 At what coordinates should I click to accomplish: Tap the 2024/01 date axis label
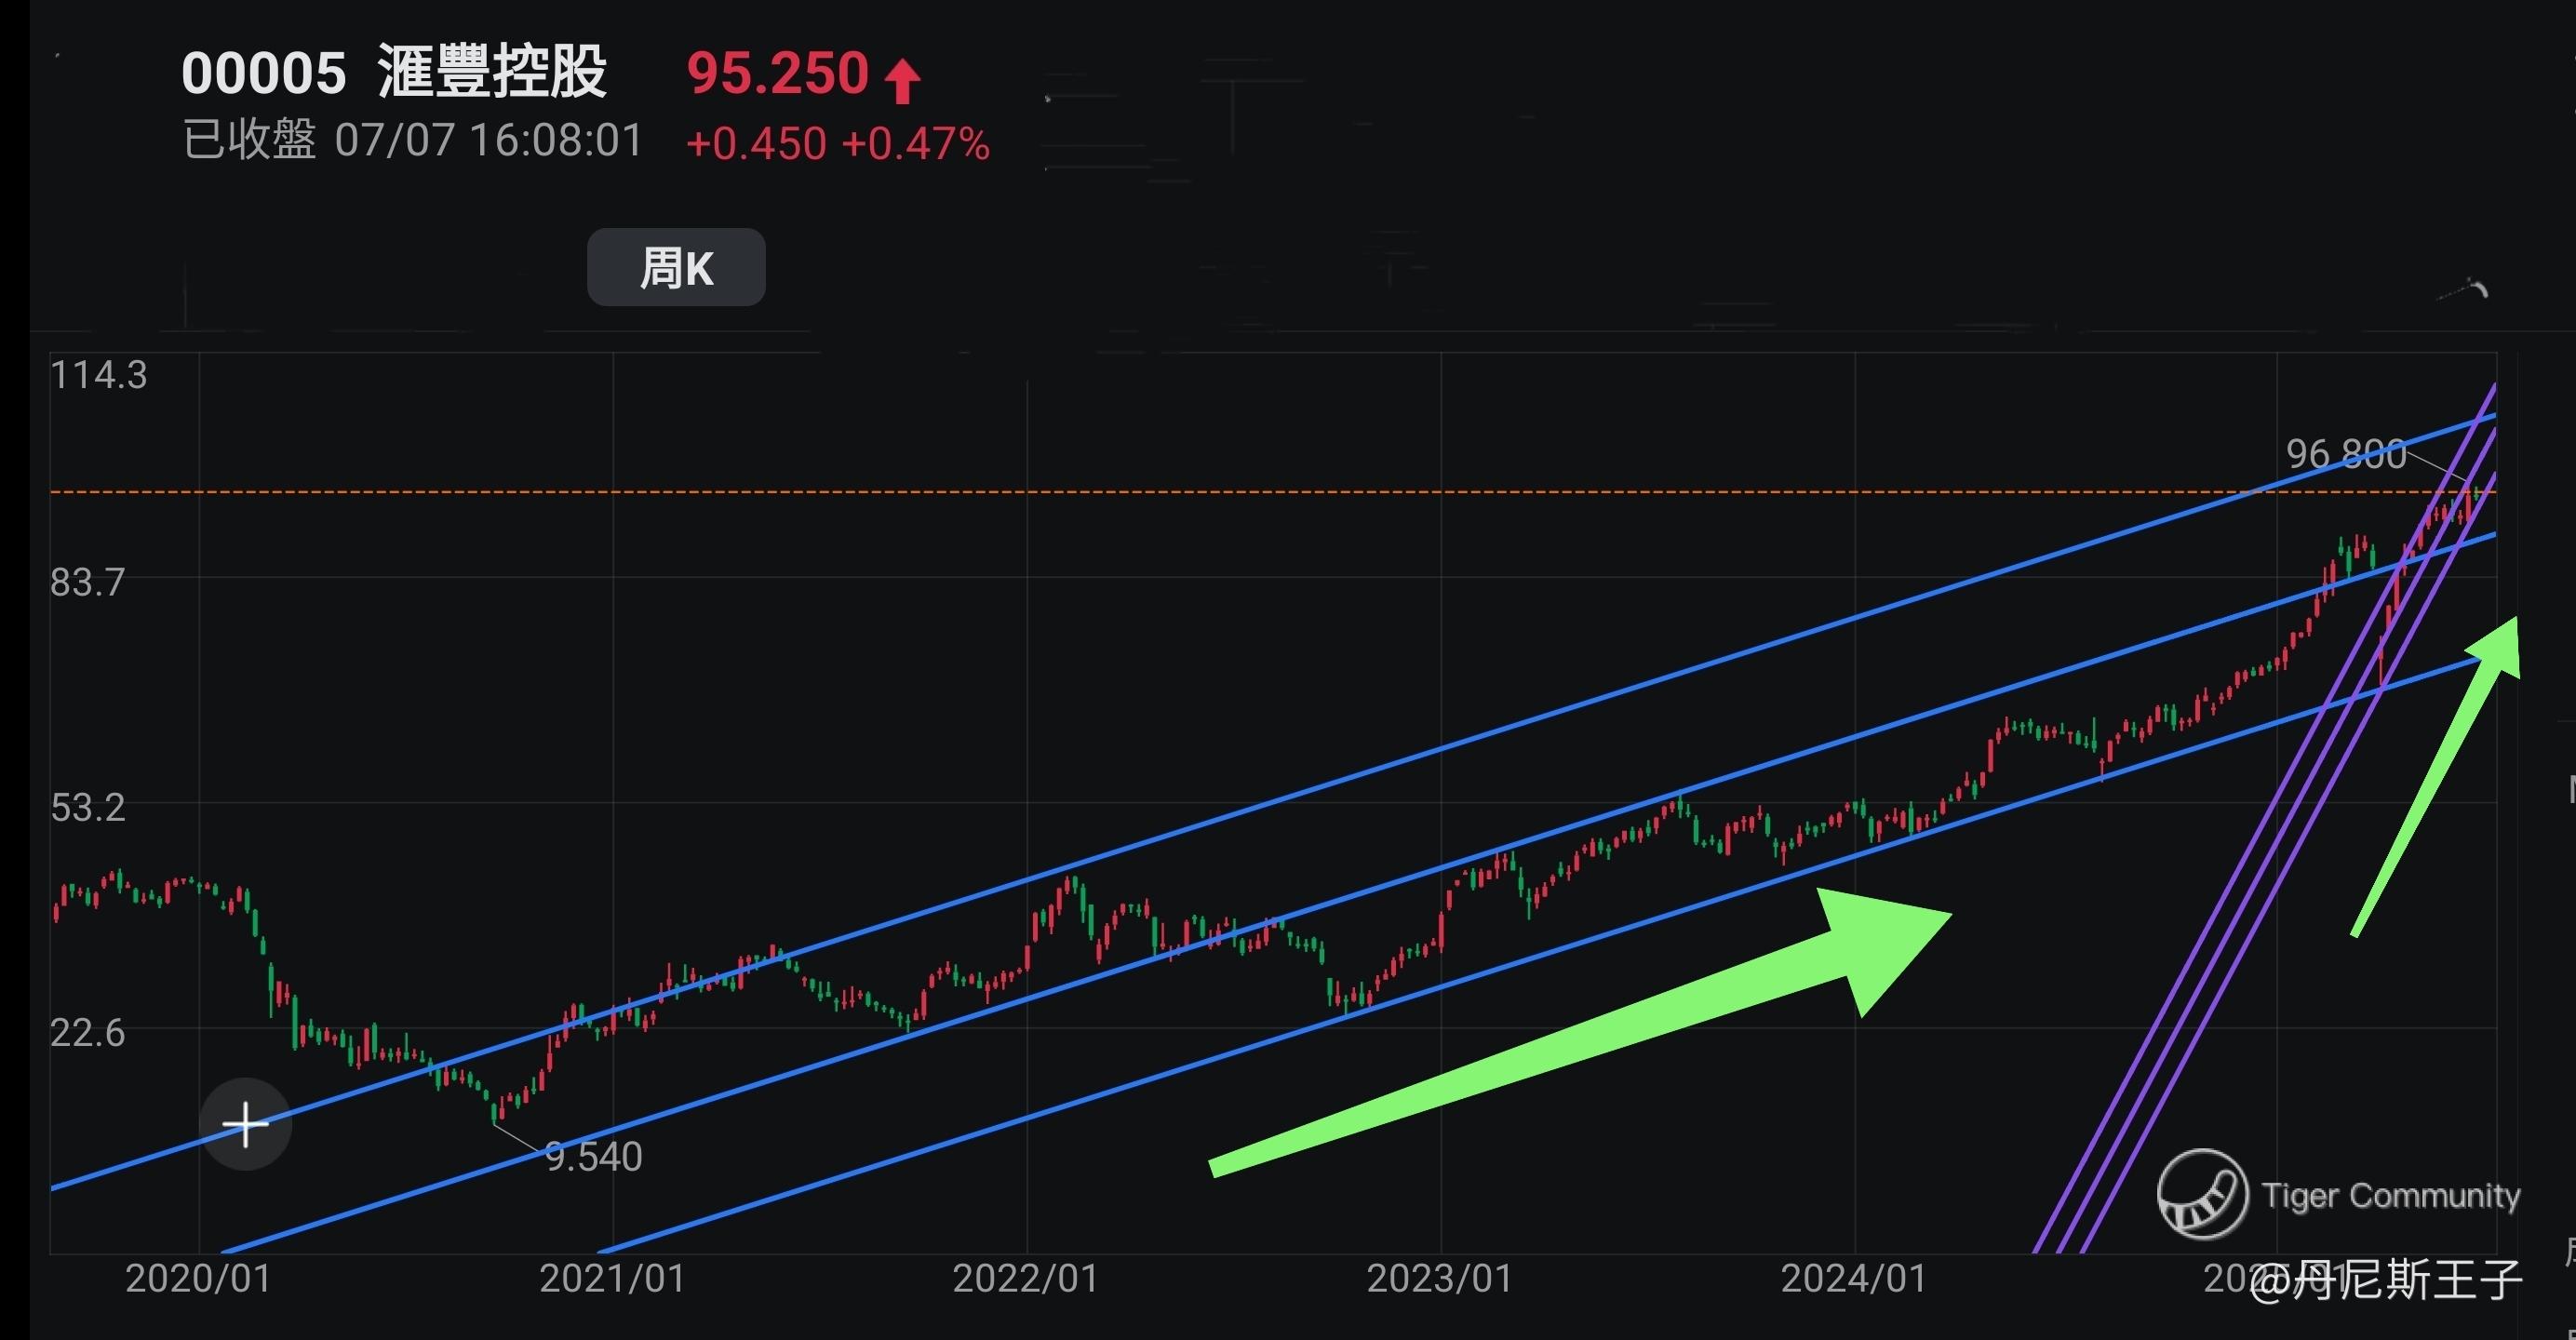click(1854, 1279)
